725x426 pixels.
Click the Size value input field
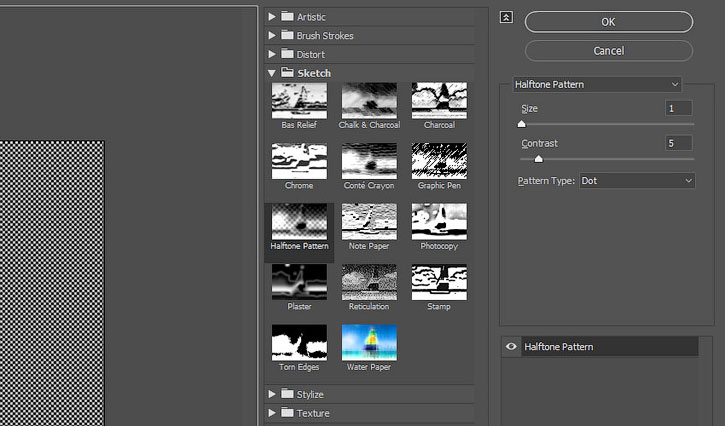(x=678, y=108)
